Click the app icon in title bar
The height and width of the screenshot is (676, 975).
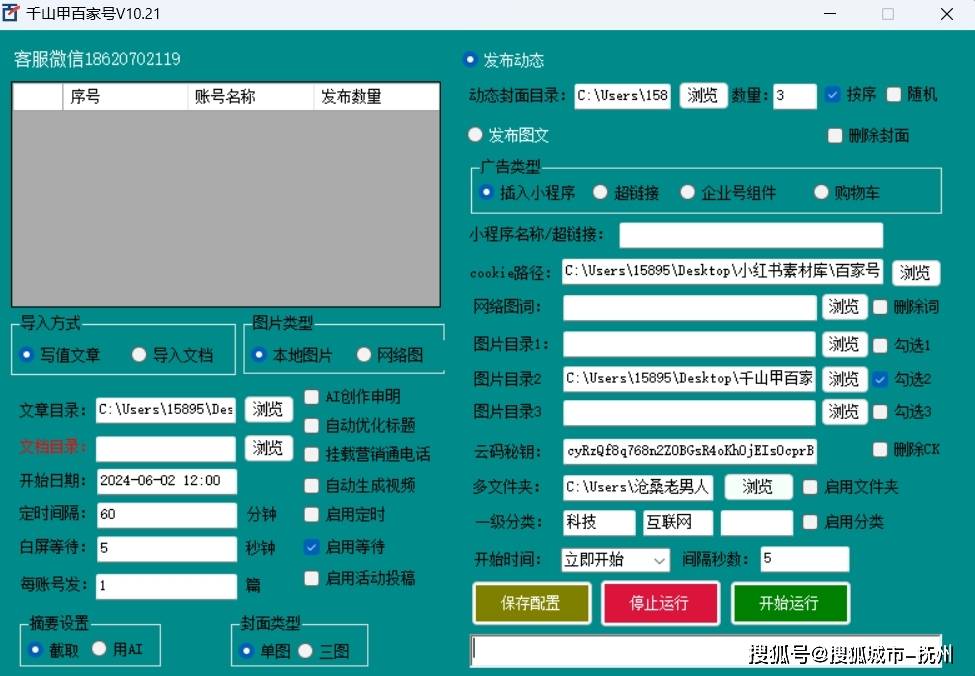click(11, 13)
